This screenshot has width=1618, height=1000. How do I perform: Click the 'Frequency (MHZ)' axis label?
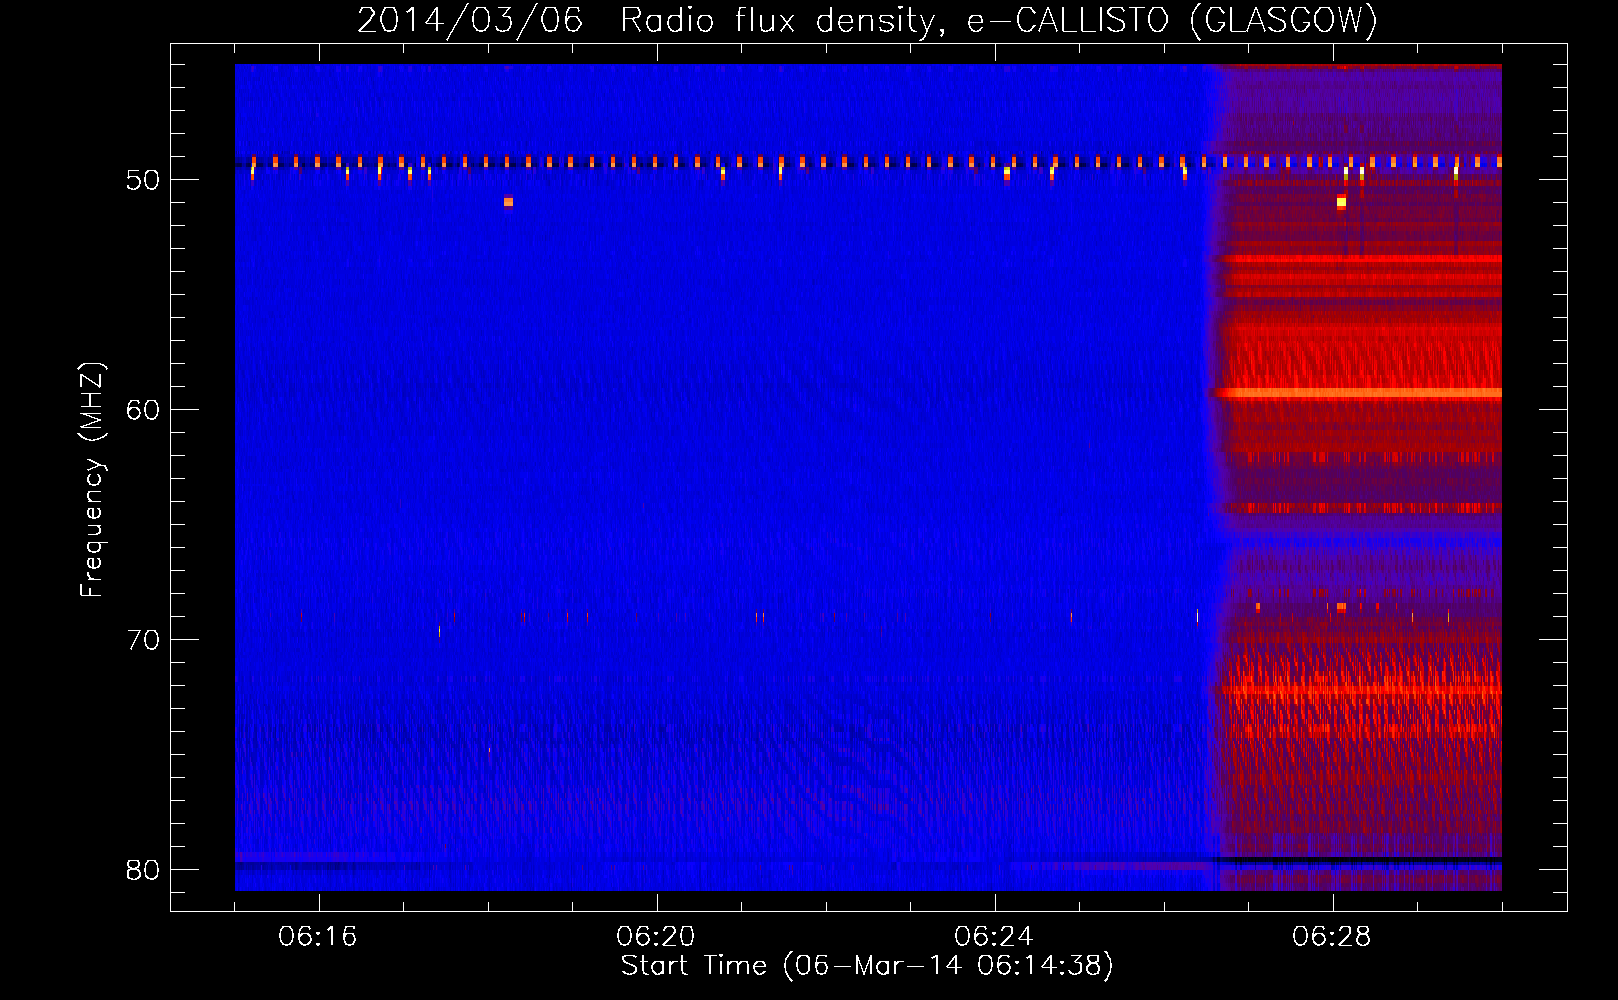click(x=91, y=480)
